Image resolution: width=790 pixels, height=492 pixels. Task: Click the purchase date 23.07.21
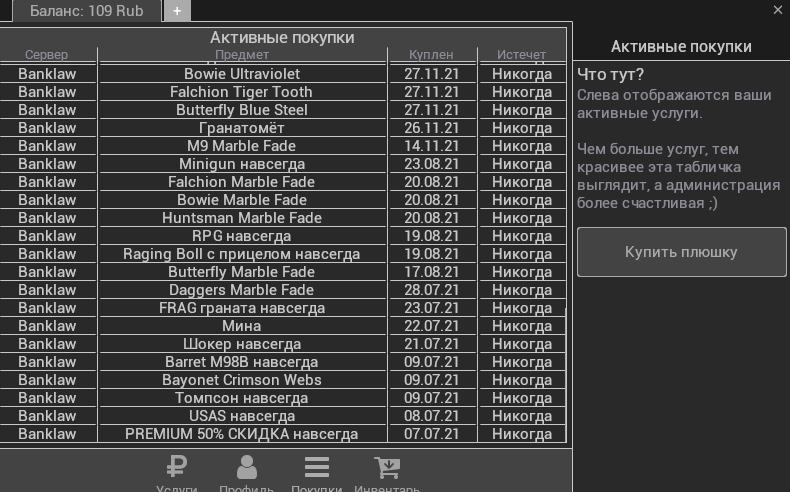tap(432, 308)
